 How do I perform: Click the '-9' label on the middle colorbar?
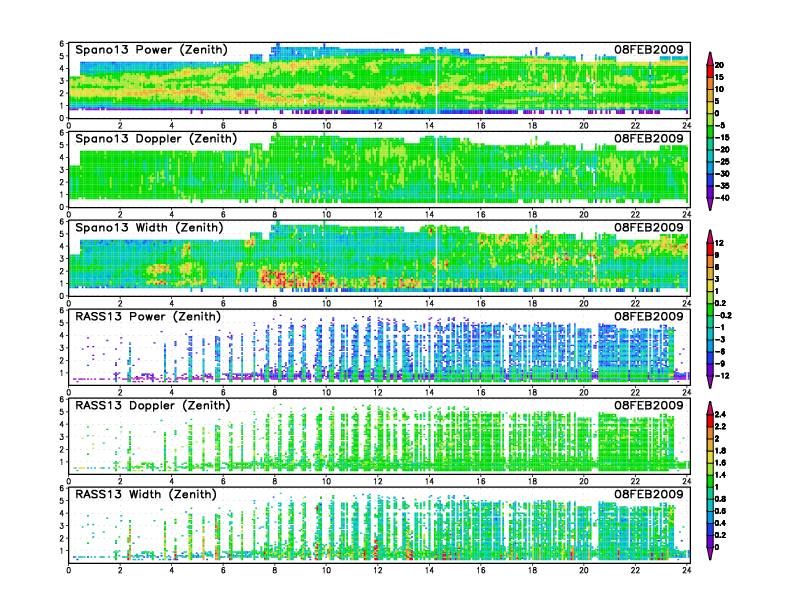[x=720, y=364]
